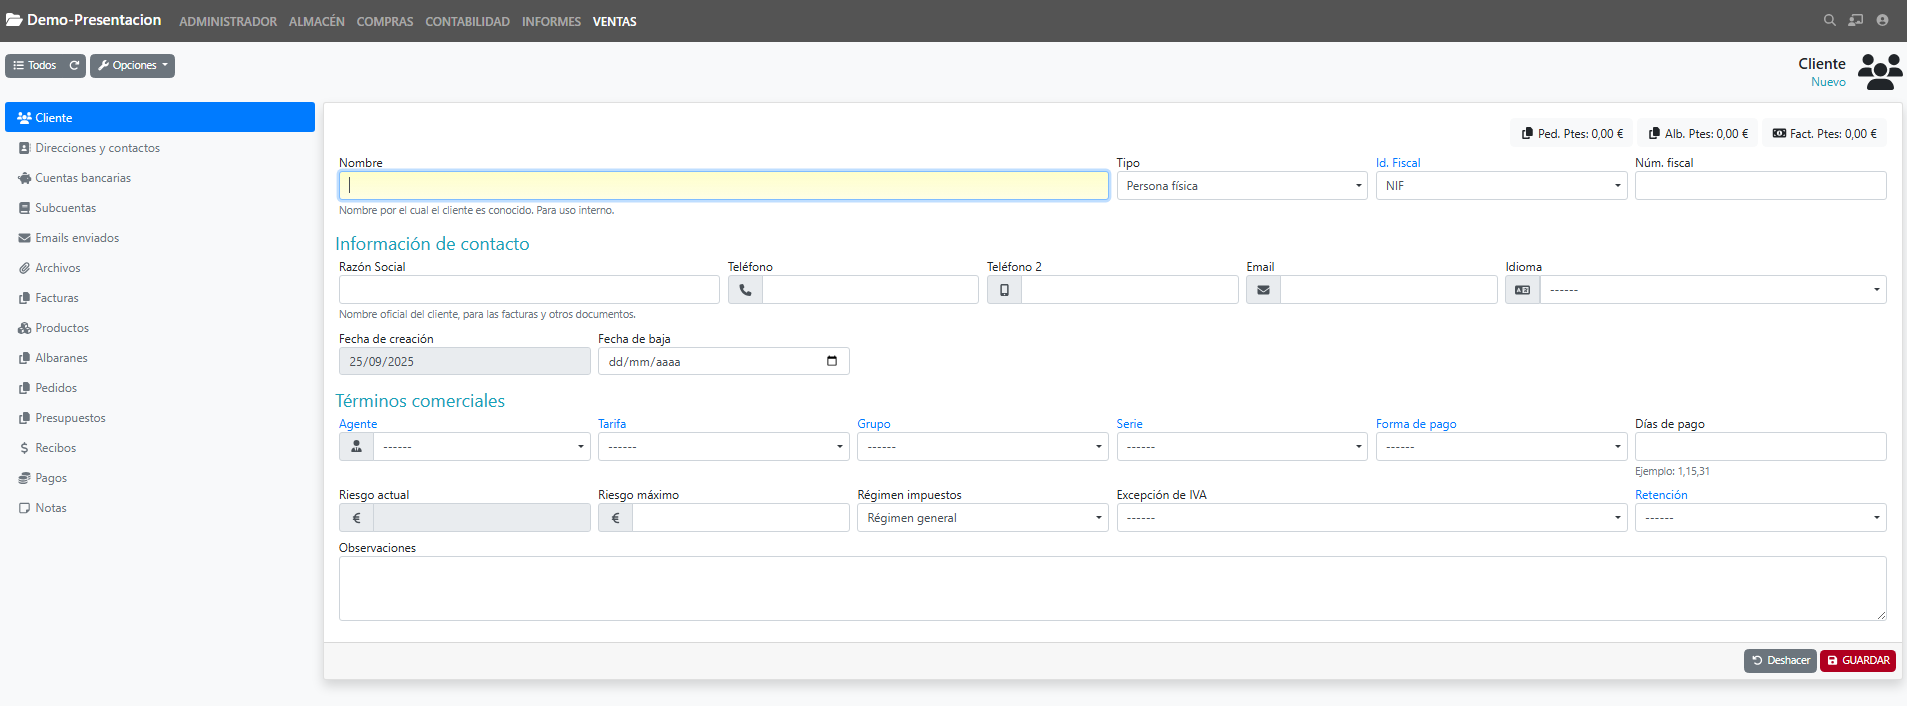
Task: Open calendar picker in Fecha de baja
Action: tap(832, 361)
